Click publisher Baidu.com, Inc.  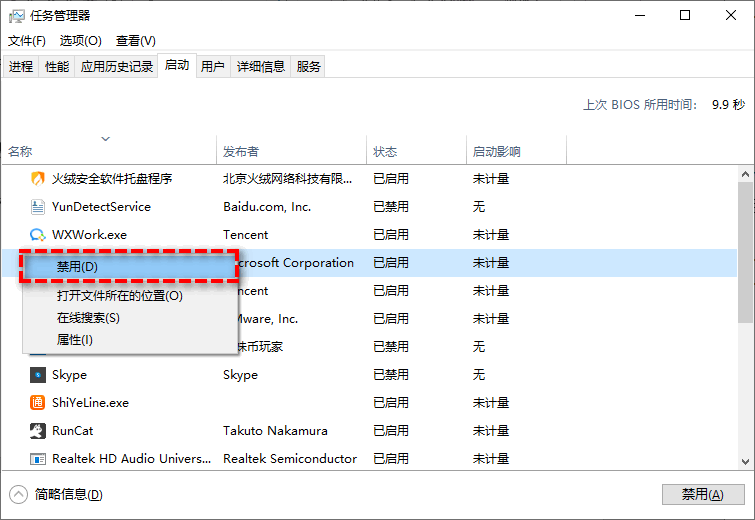click(267, 207)
